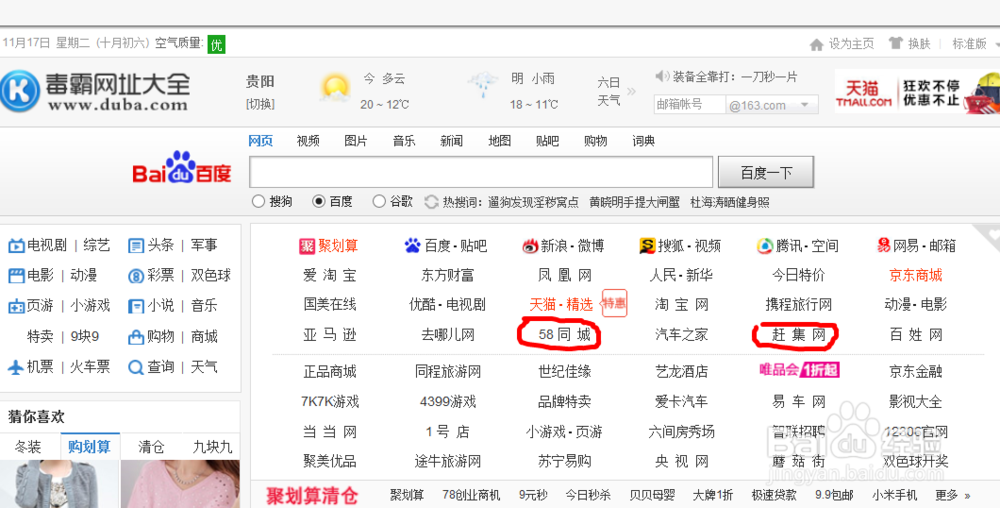Click the 聚划算 icon in site grid
This screenshot has height=508, width=1000.
click(x=307, y=246)
